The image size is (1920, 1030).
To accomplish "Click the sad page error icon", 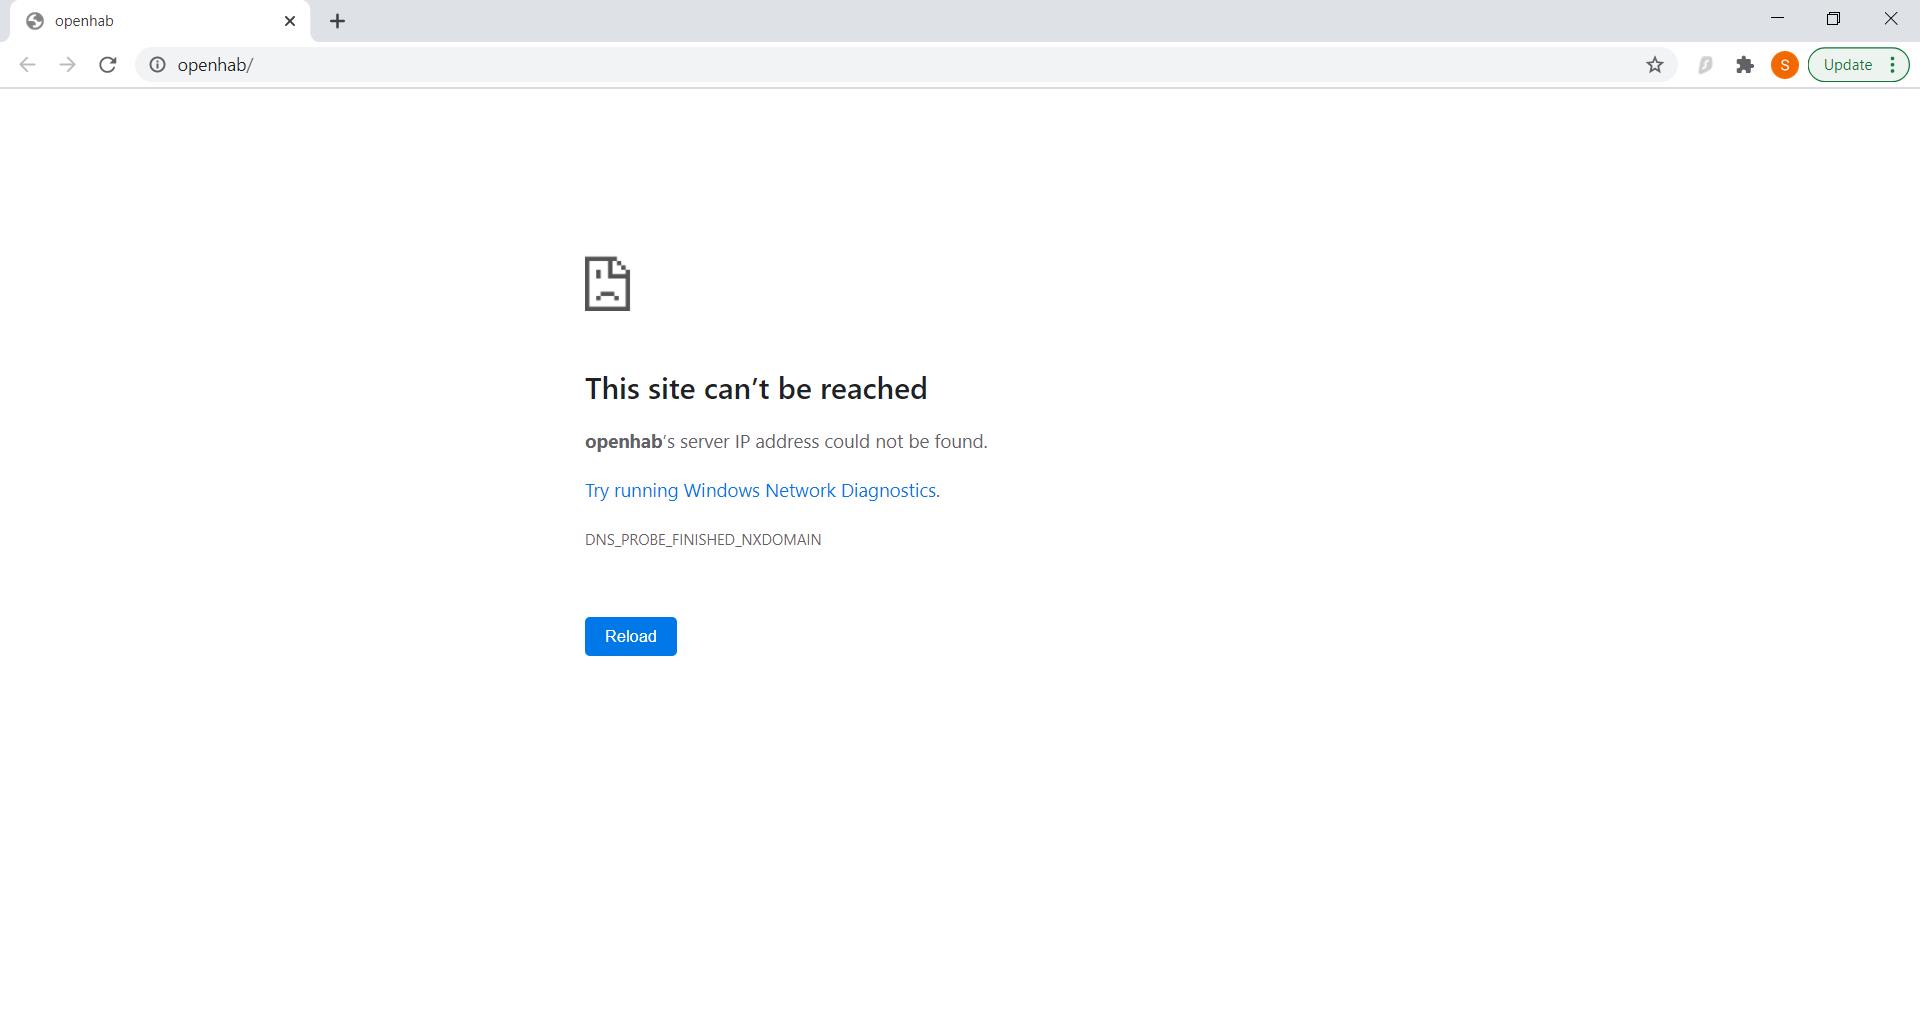I will [x=608, y=284].
